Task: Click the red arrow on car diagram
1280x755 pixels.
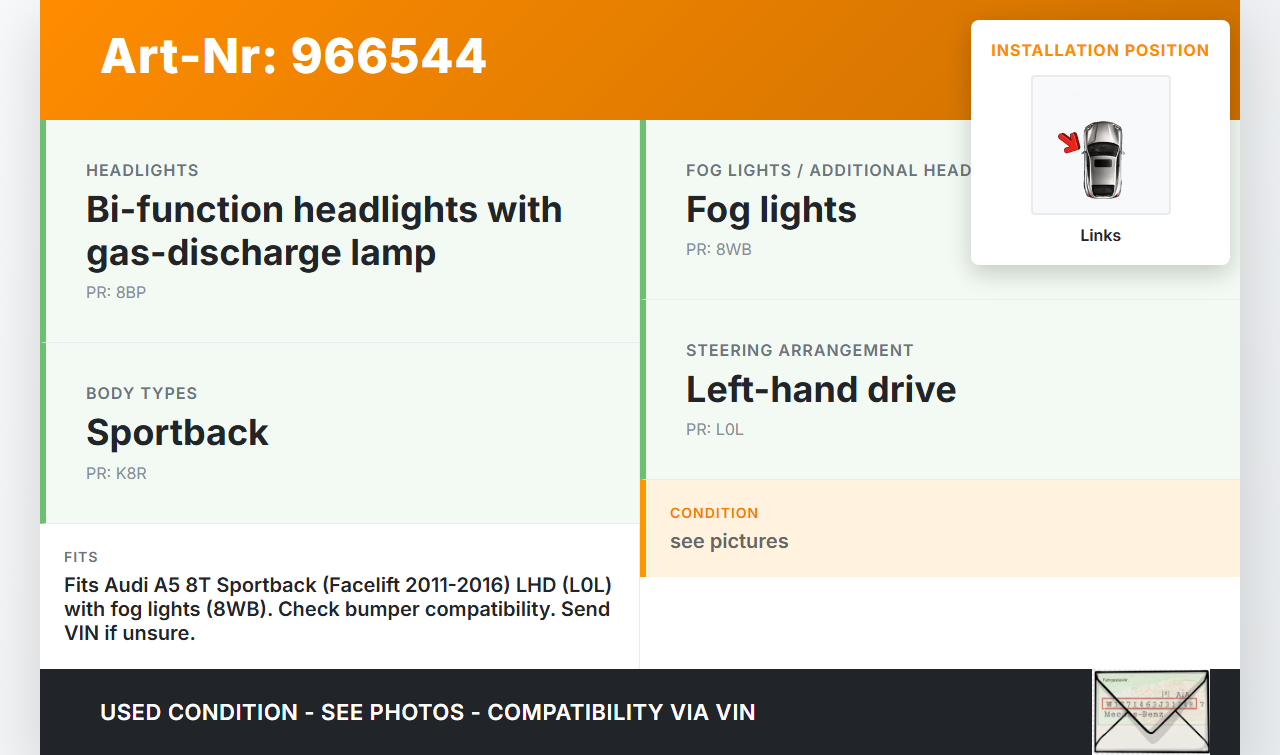Action: [x=1070, y=142]
